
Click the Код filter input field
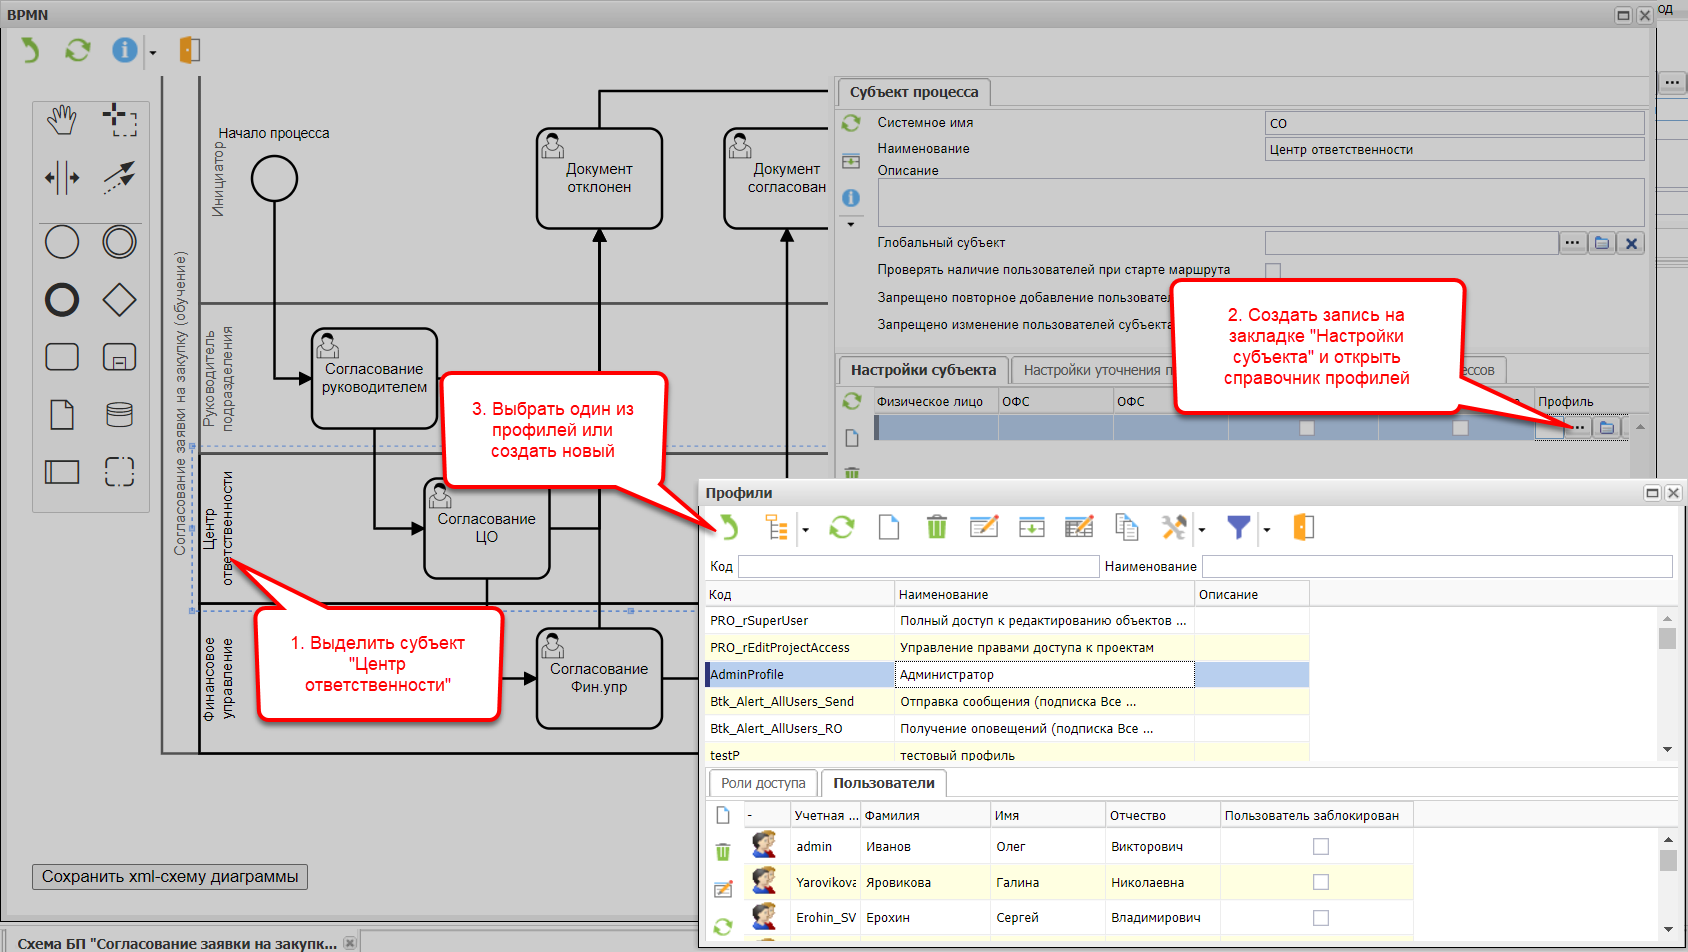pos(918,566)
